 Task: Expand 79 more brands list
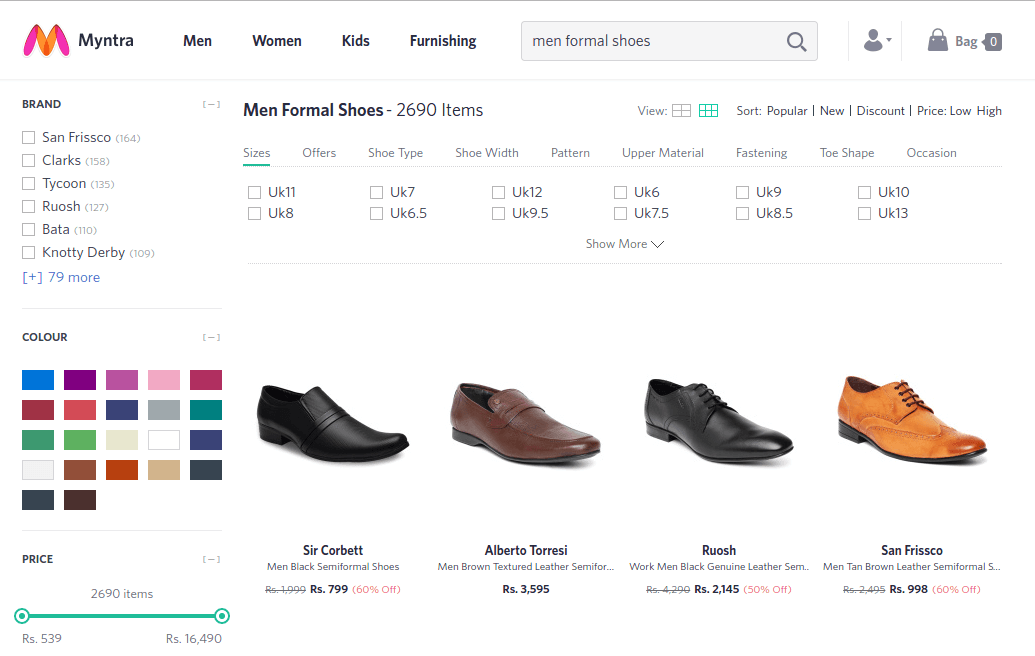coord(61,277)
